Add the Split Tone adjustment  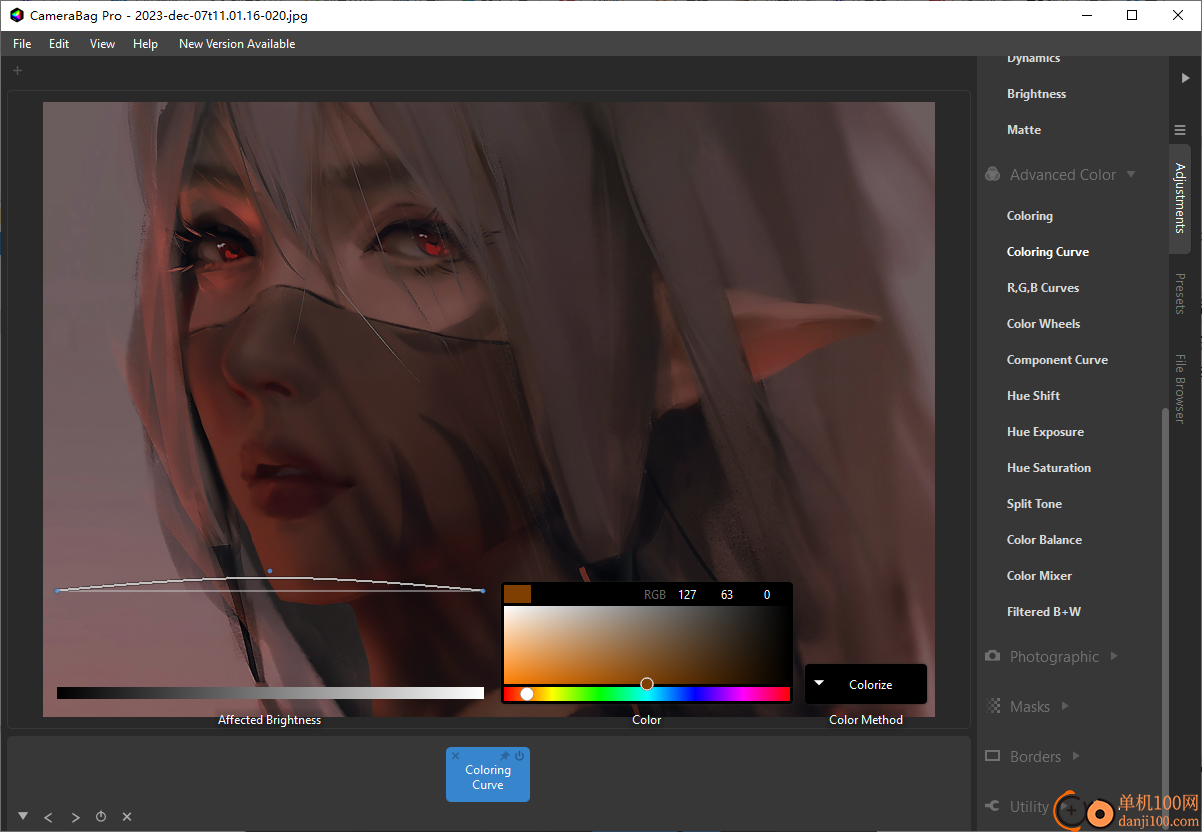click(x=1034, y=504)
